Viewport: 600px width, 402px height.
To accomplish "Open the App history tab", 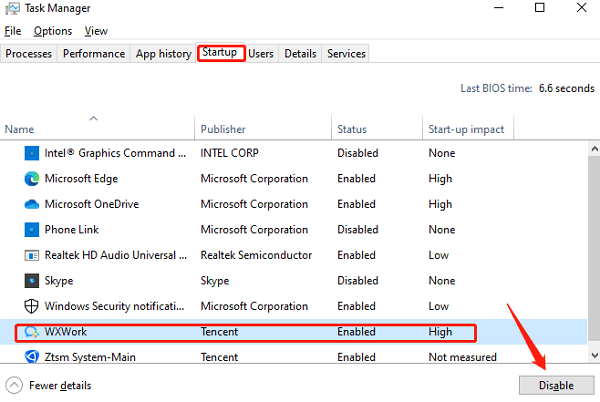I will (x=163, y=53).
